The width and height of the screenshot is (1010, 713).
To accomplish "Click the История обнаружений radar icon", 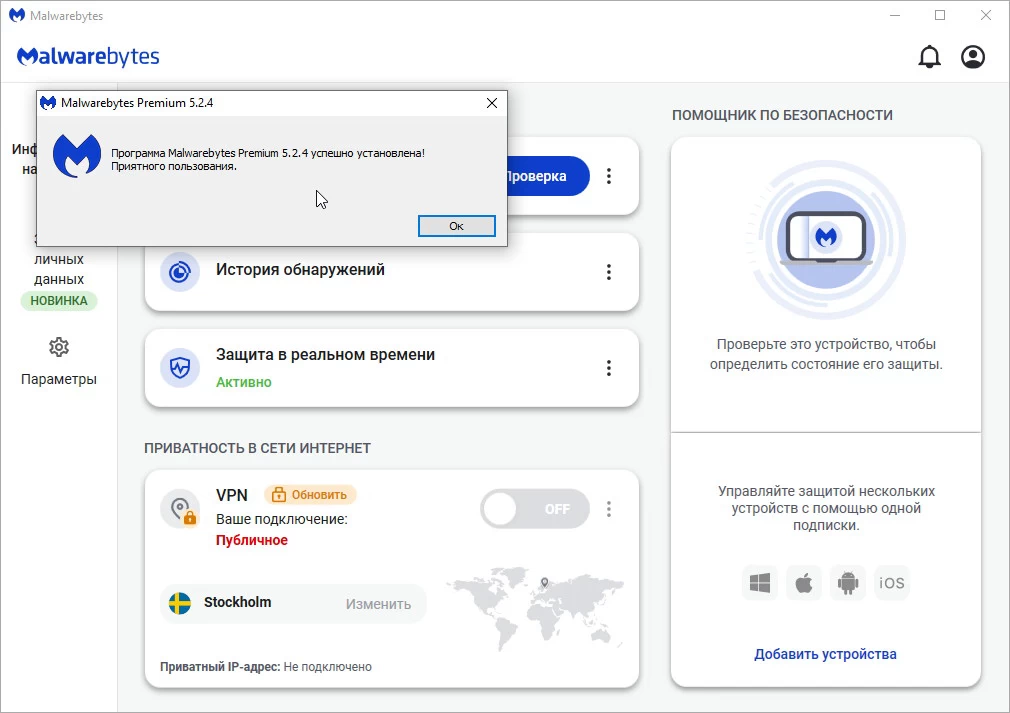I will click(x=180, y=272).
